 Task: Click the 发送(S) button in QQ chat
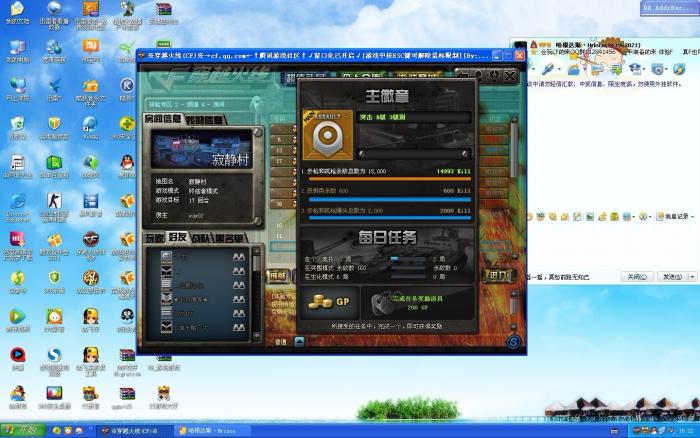click(x=672, y=277)
